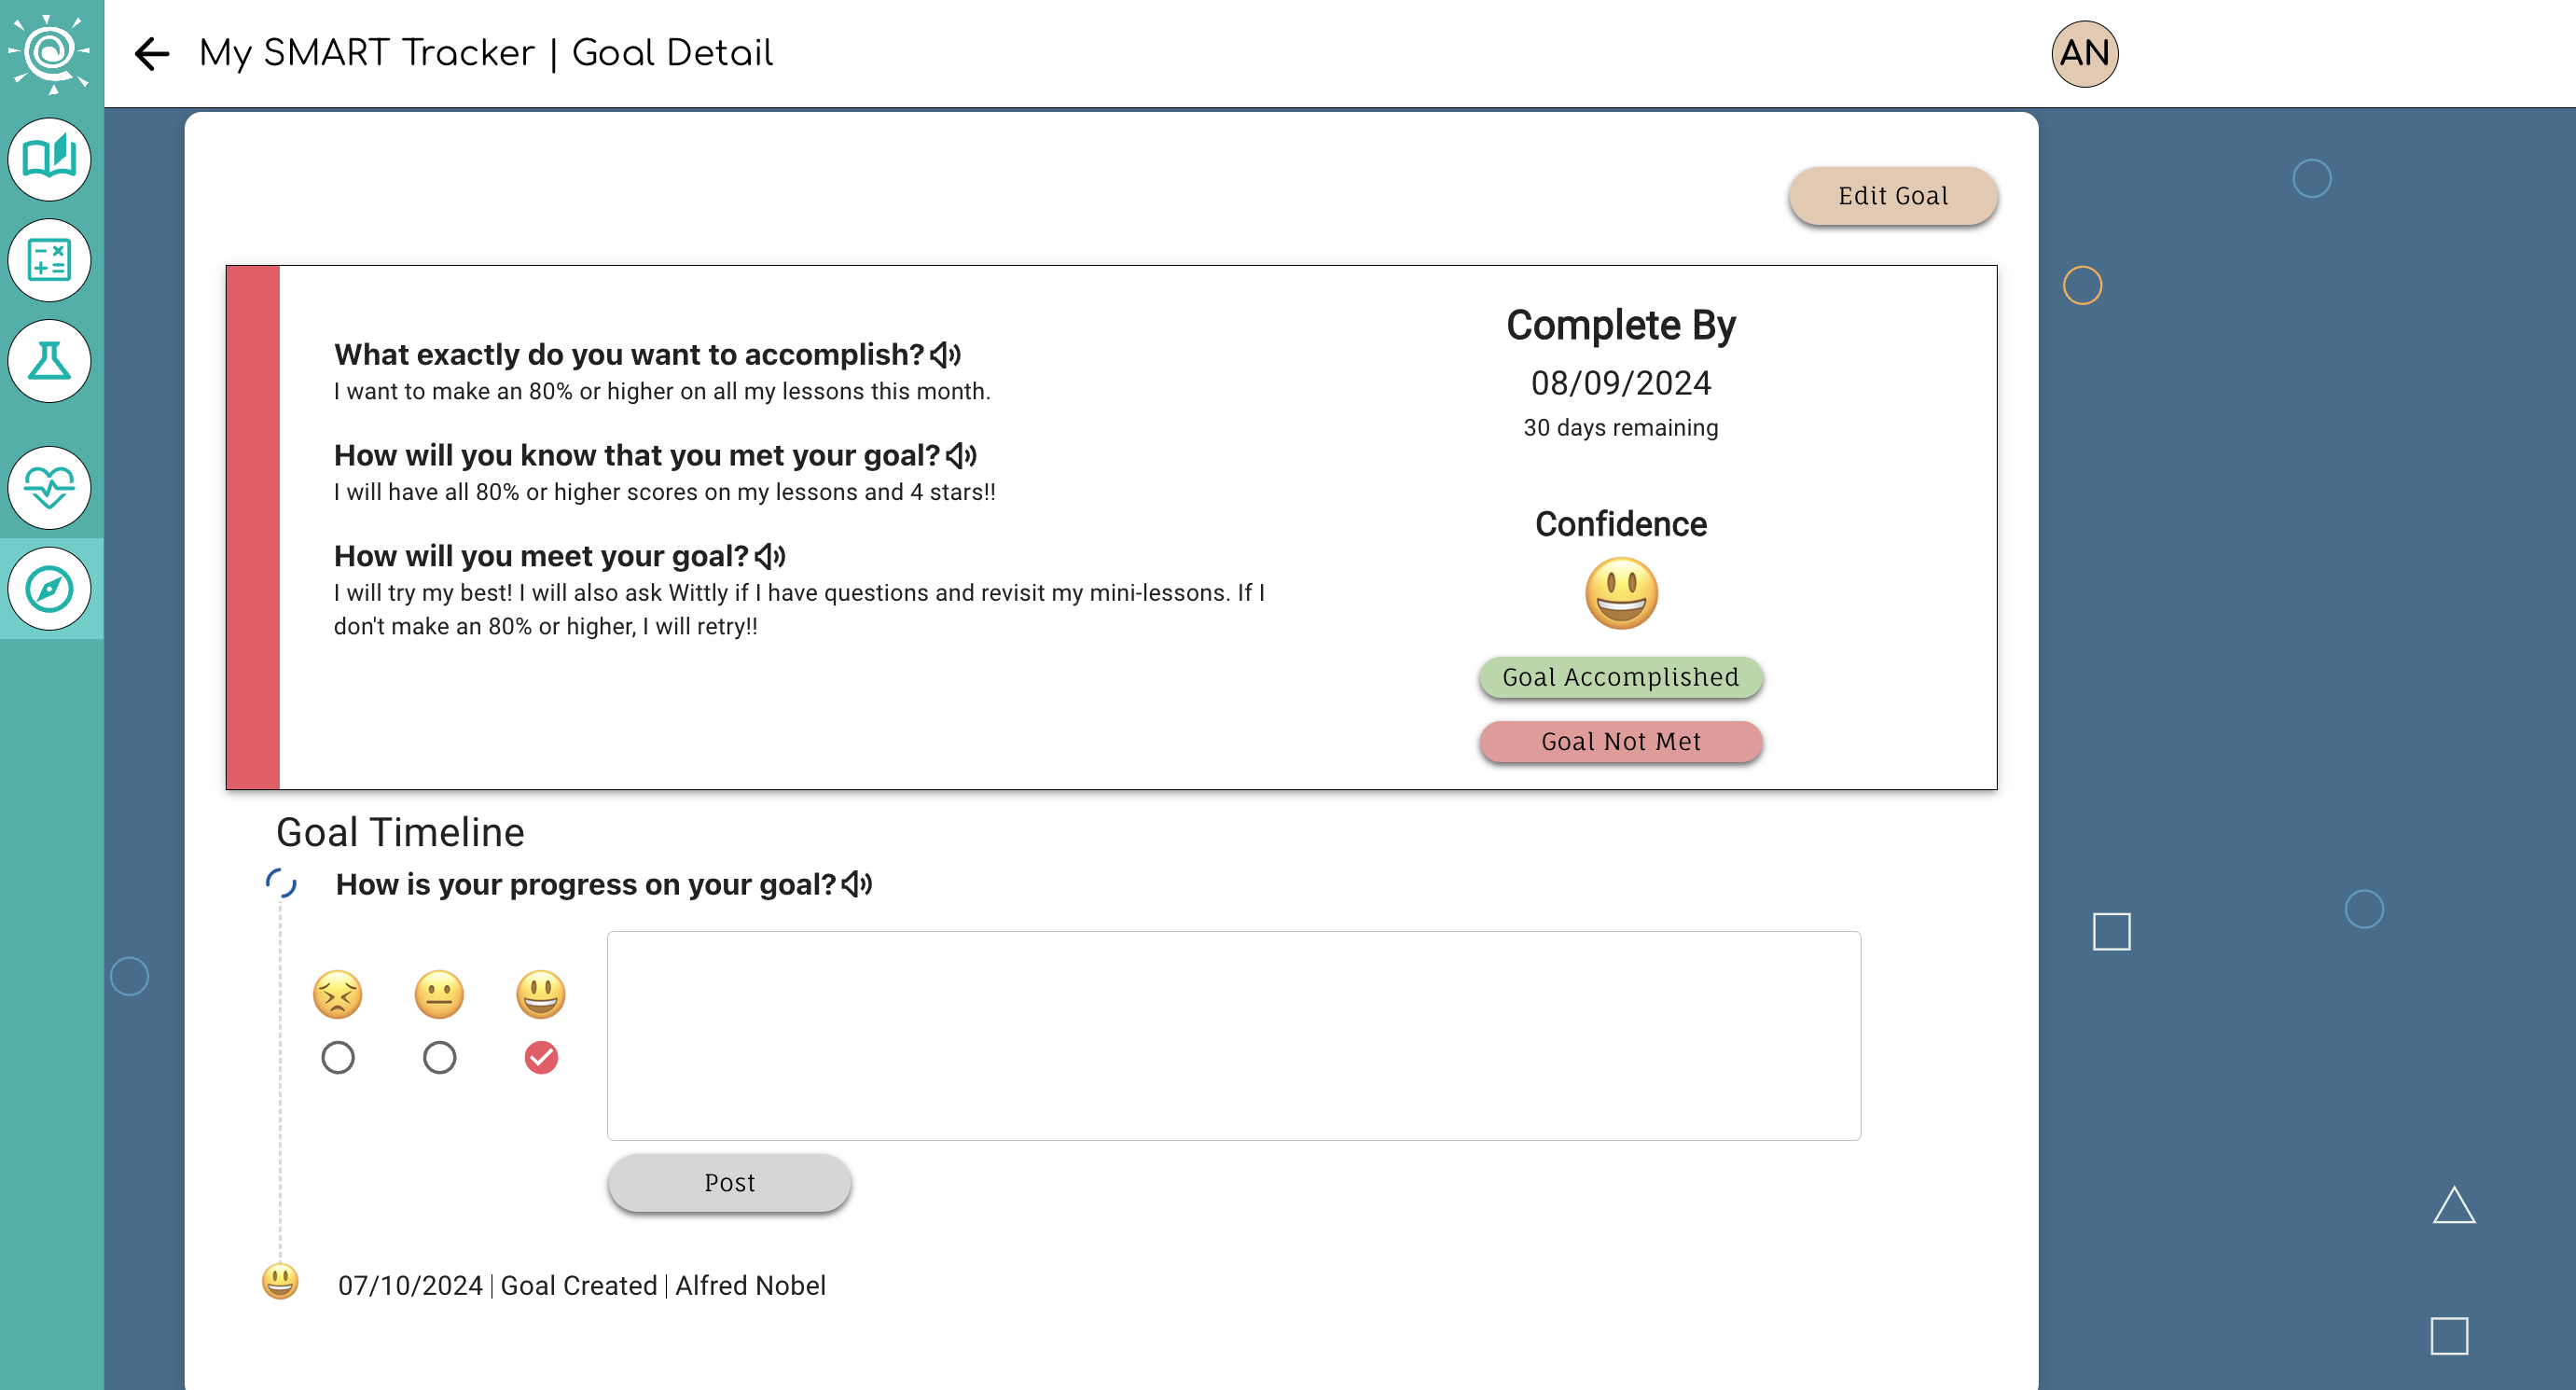Image resolution: width=2576 pixels, height=1390 pixels.
Task: Post your goal progress update
Action: pyautogui.click(x=729, y=1182)
